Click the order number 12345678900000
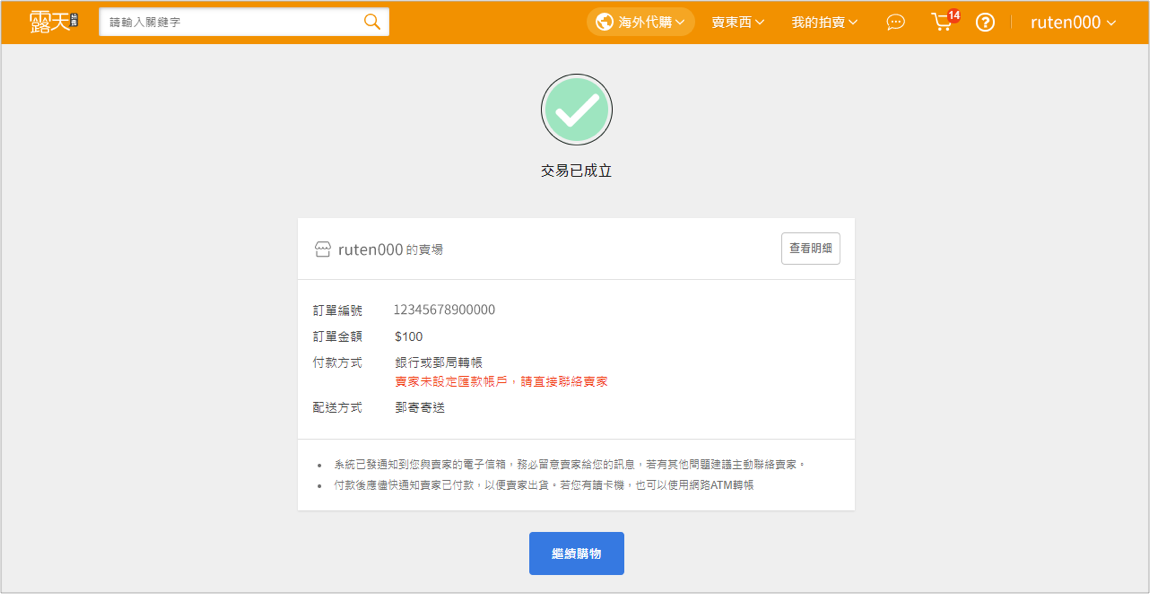This screenshot has height=594, width=1150. click(444, 310)
